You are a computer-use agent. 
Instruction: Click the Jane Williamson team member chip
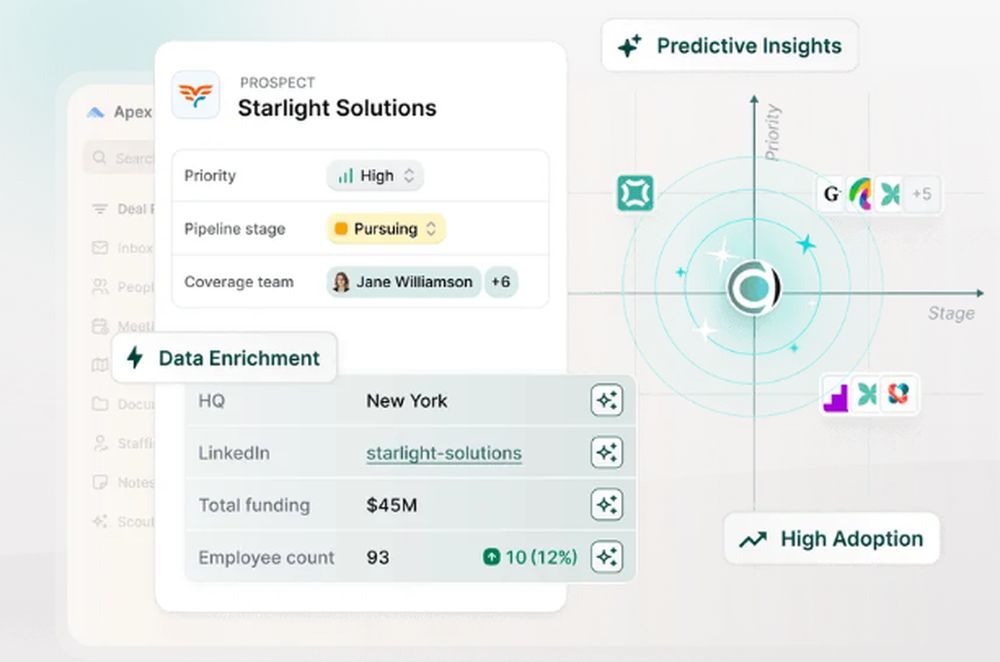point(403,282)
